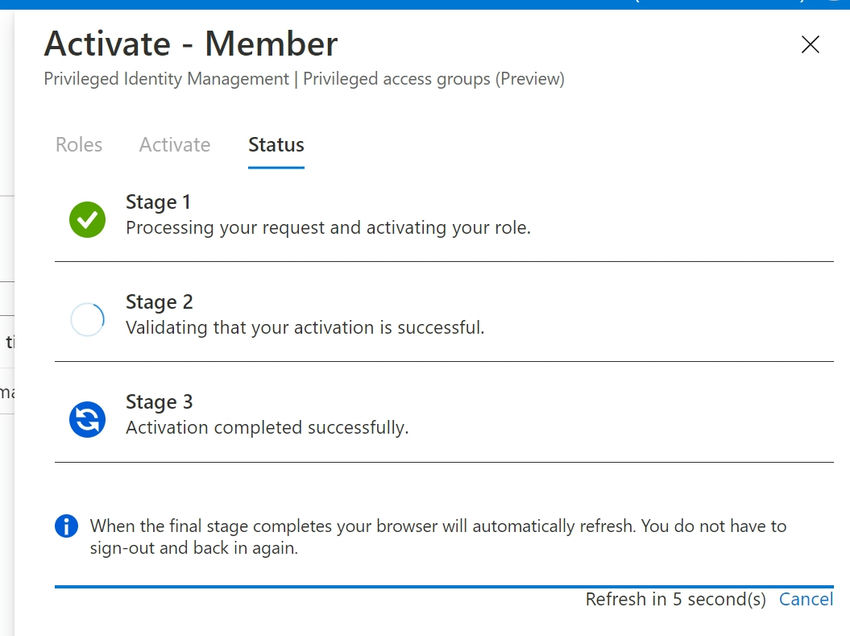The width and height of the screenshot is (850, 636).
Task: Click the Stage 2 validation description text
Action: pos(304,327)
